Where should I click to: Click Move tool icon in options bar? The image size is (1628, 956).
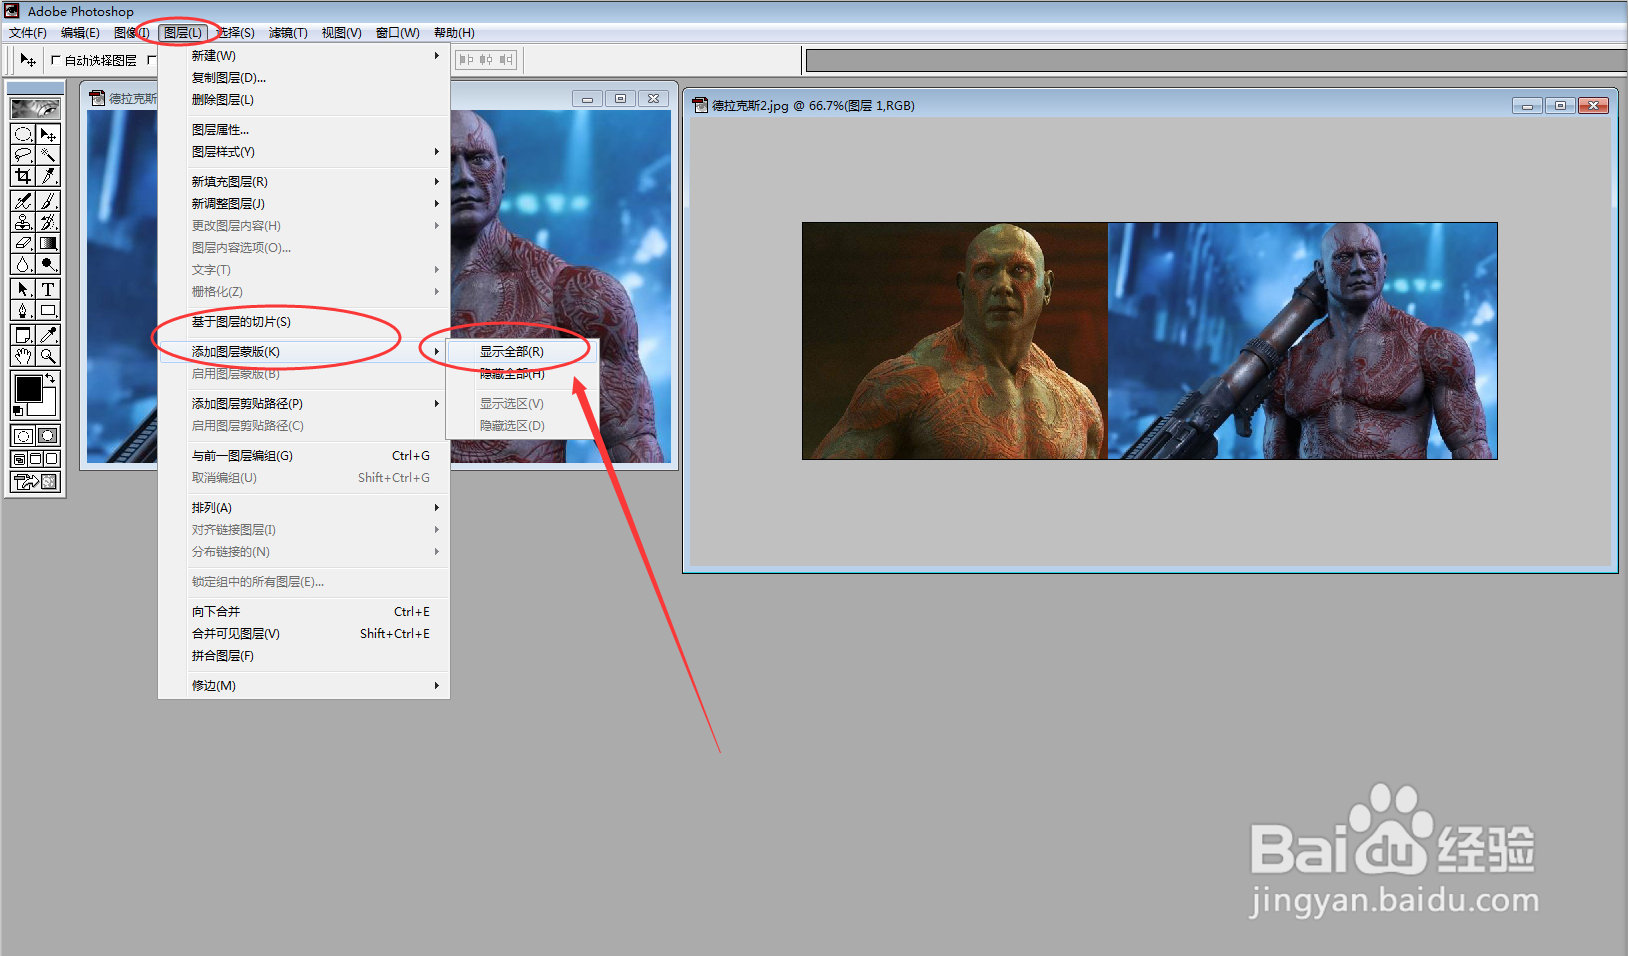click(28, 60)
